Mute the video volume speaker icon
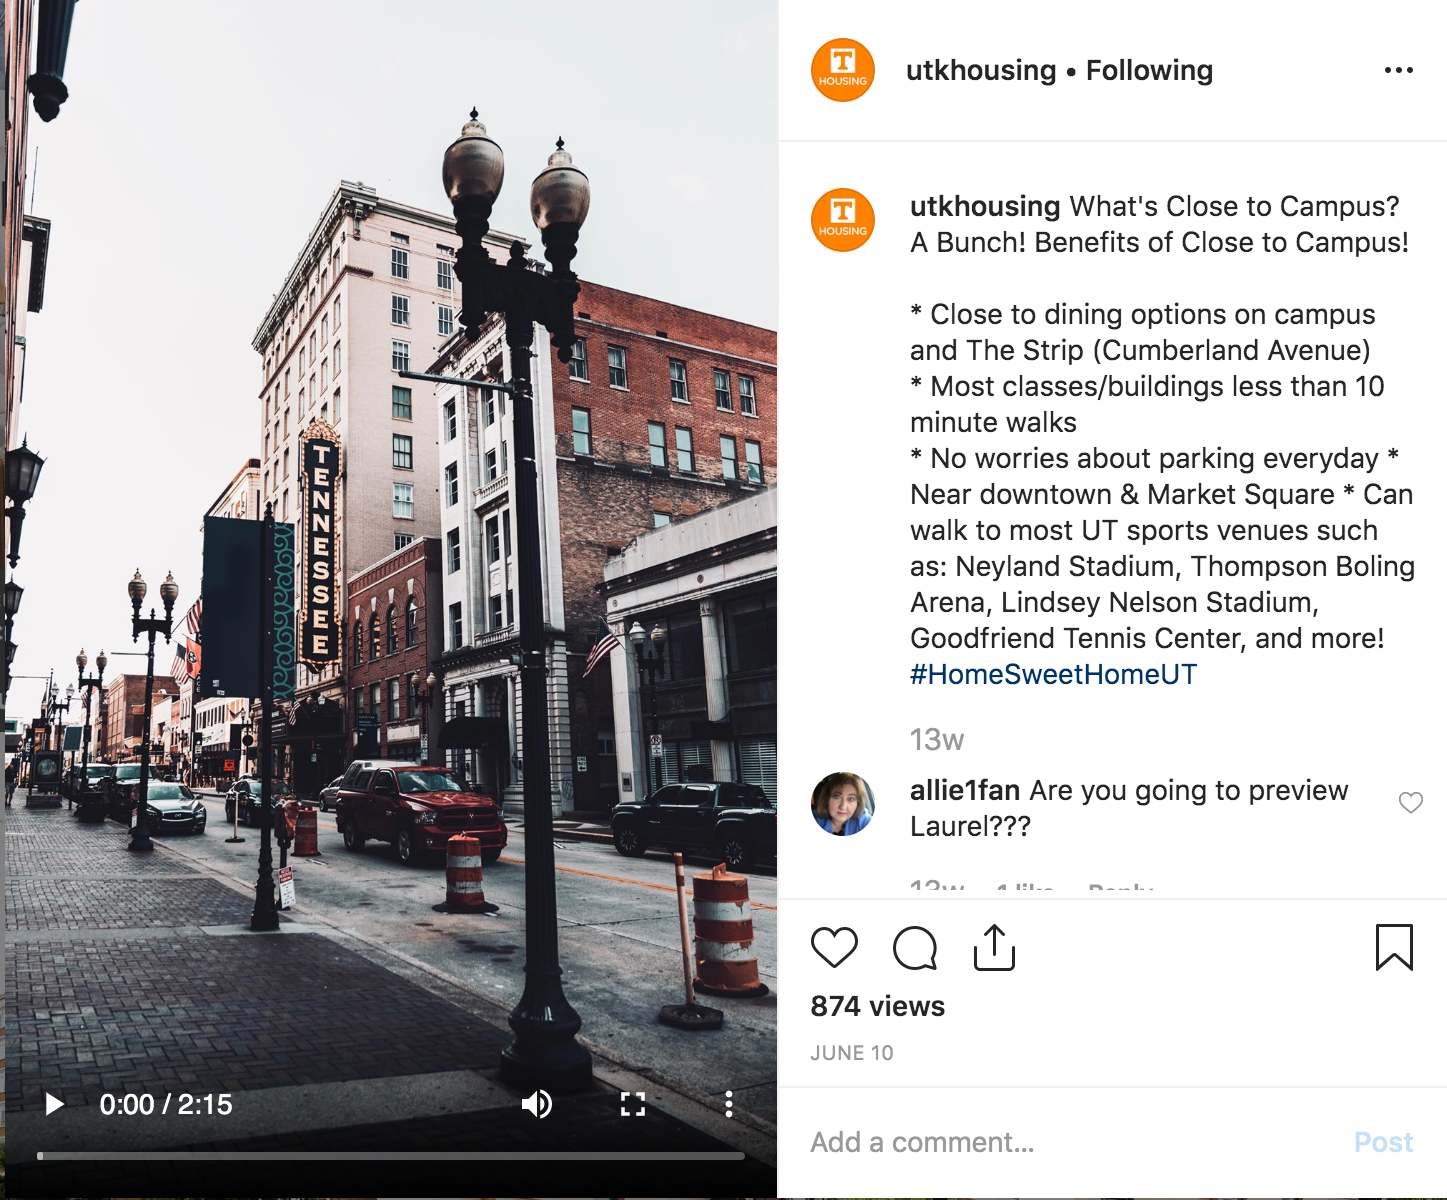 [537, 1104]
